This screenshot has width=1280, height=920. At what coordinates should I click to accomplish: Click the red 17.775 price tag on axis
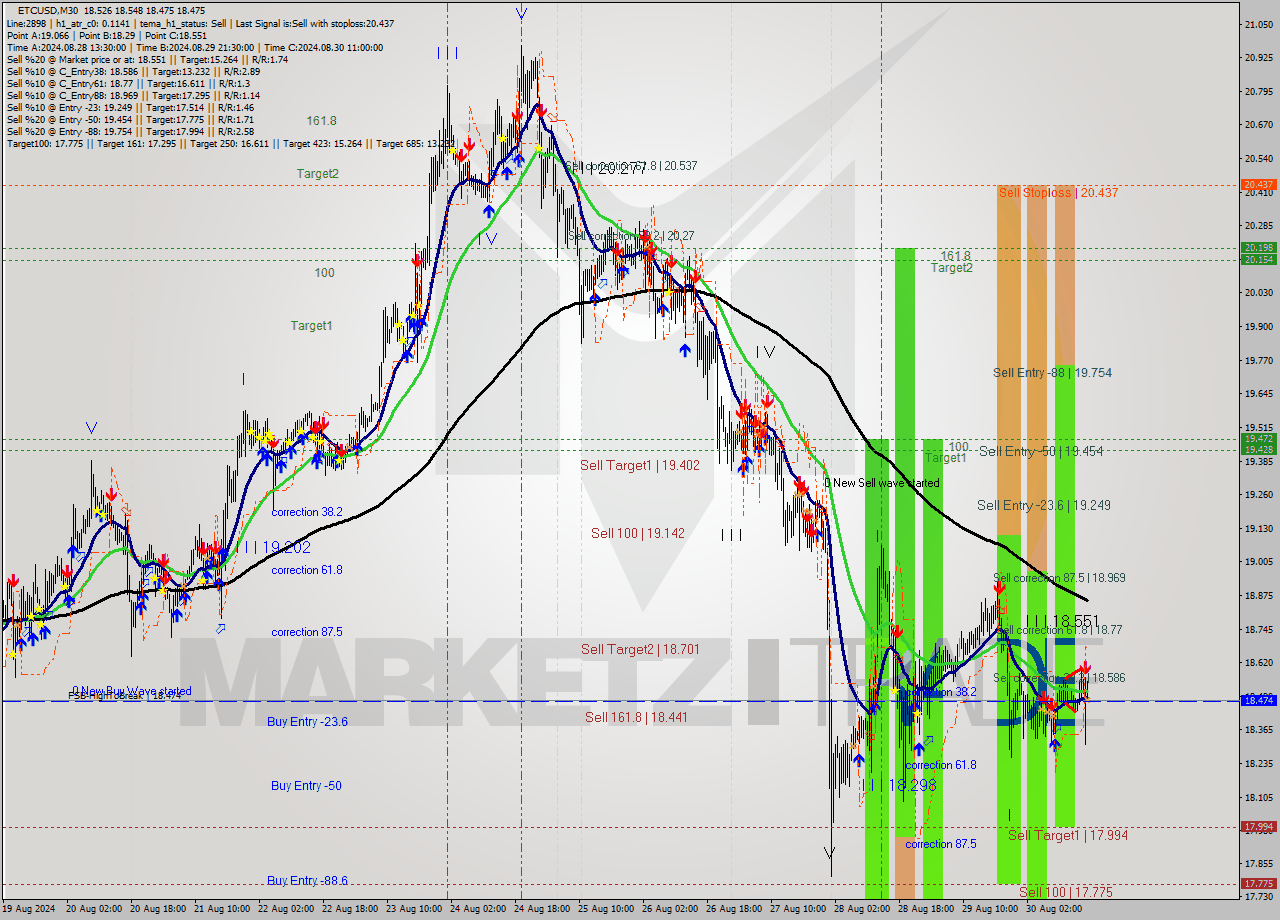[1258, 884]
